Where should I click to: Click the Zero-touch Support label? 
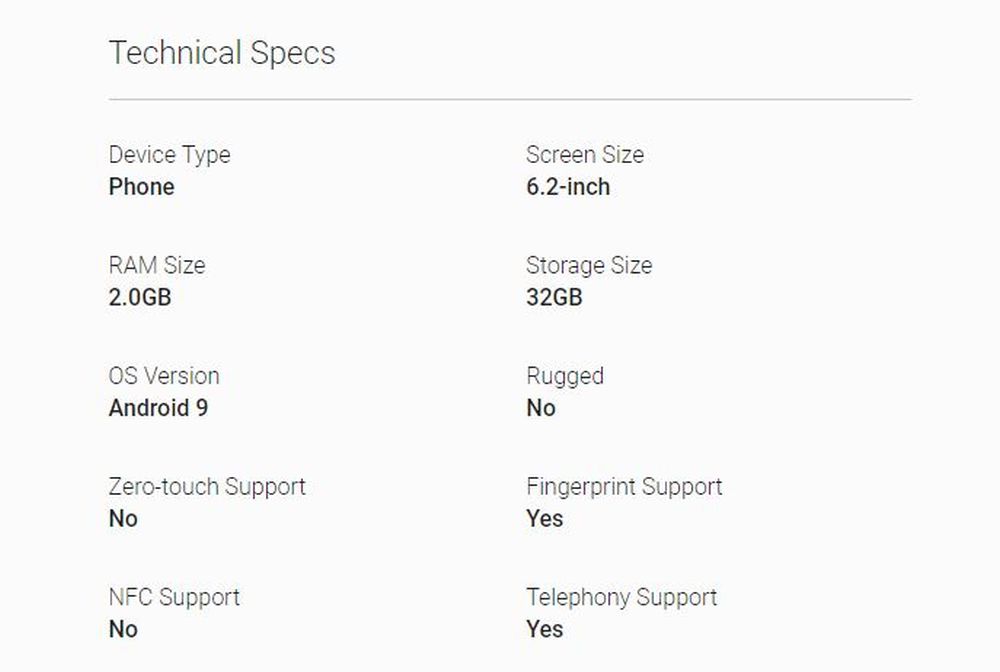point(207,487)
